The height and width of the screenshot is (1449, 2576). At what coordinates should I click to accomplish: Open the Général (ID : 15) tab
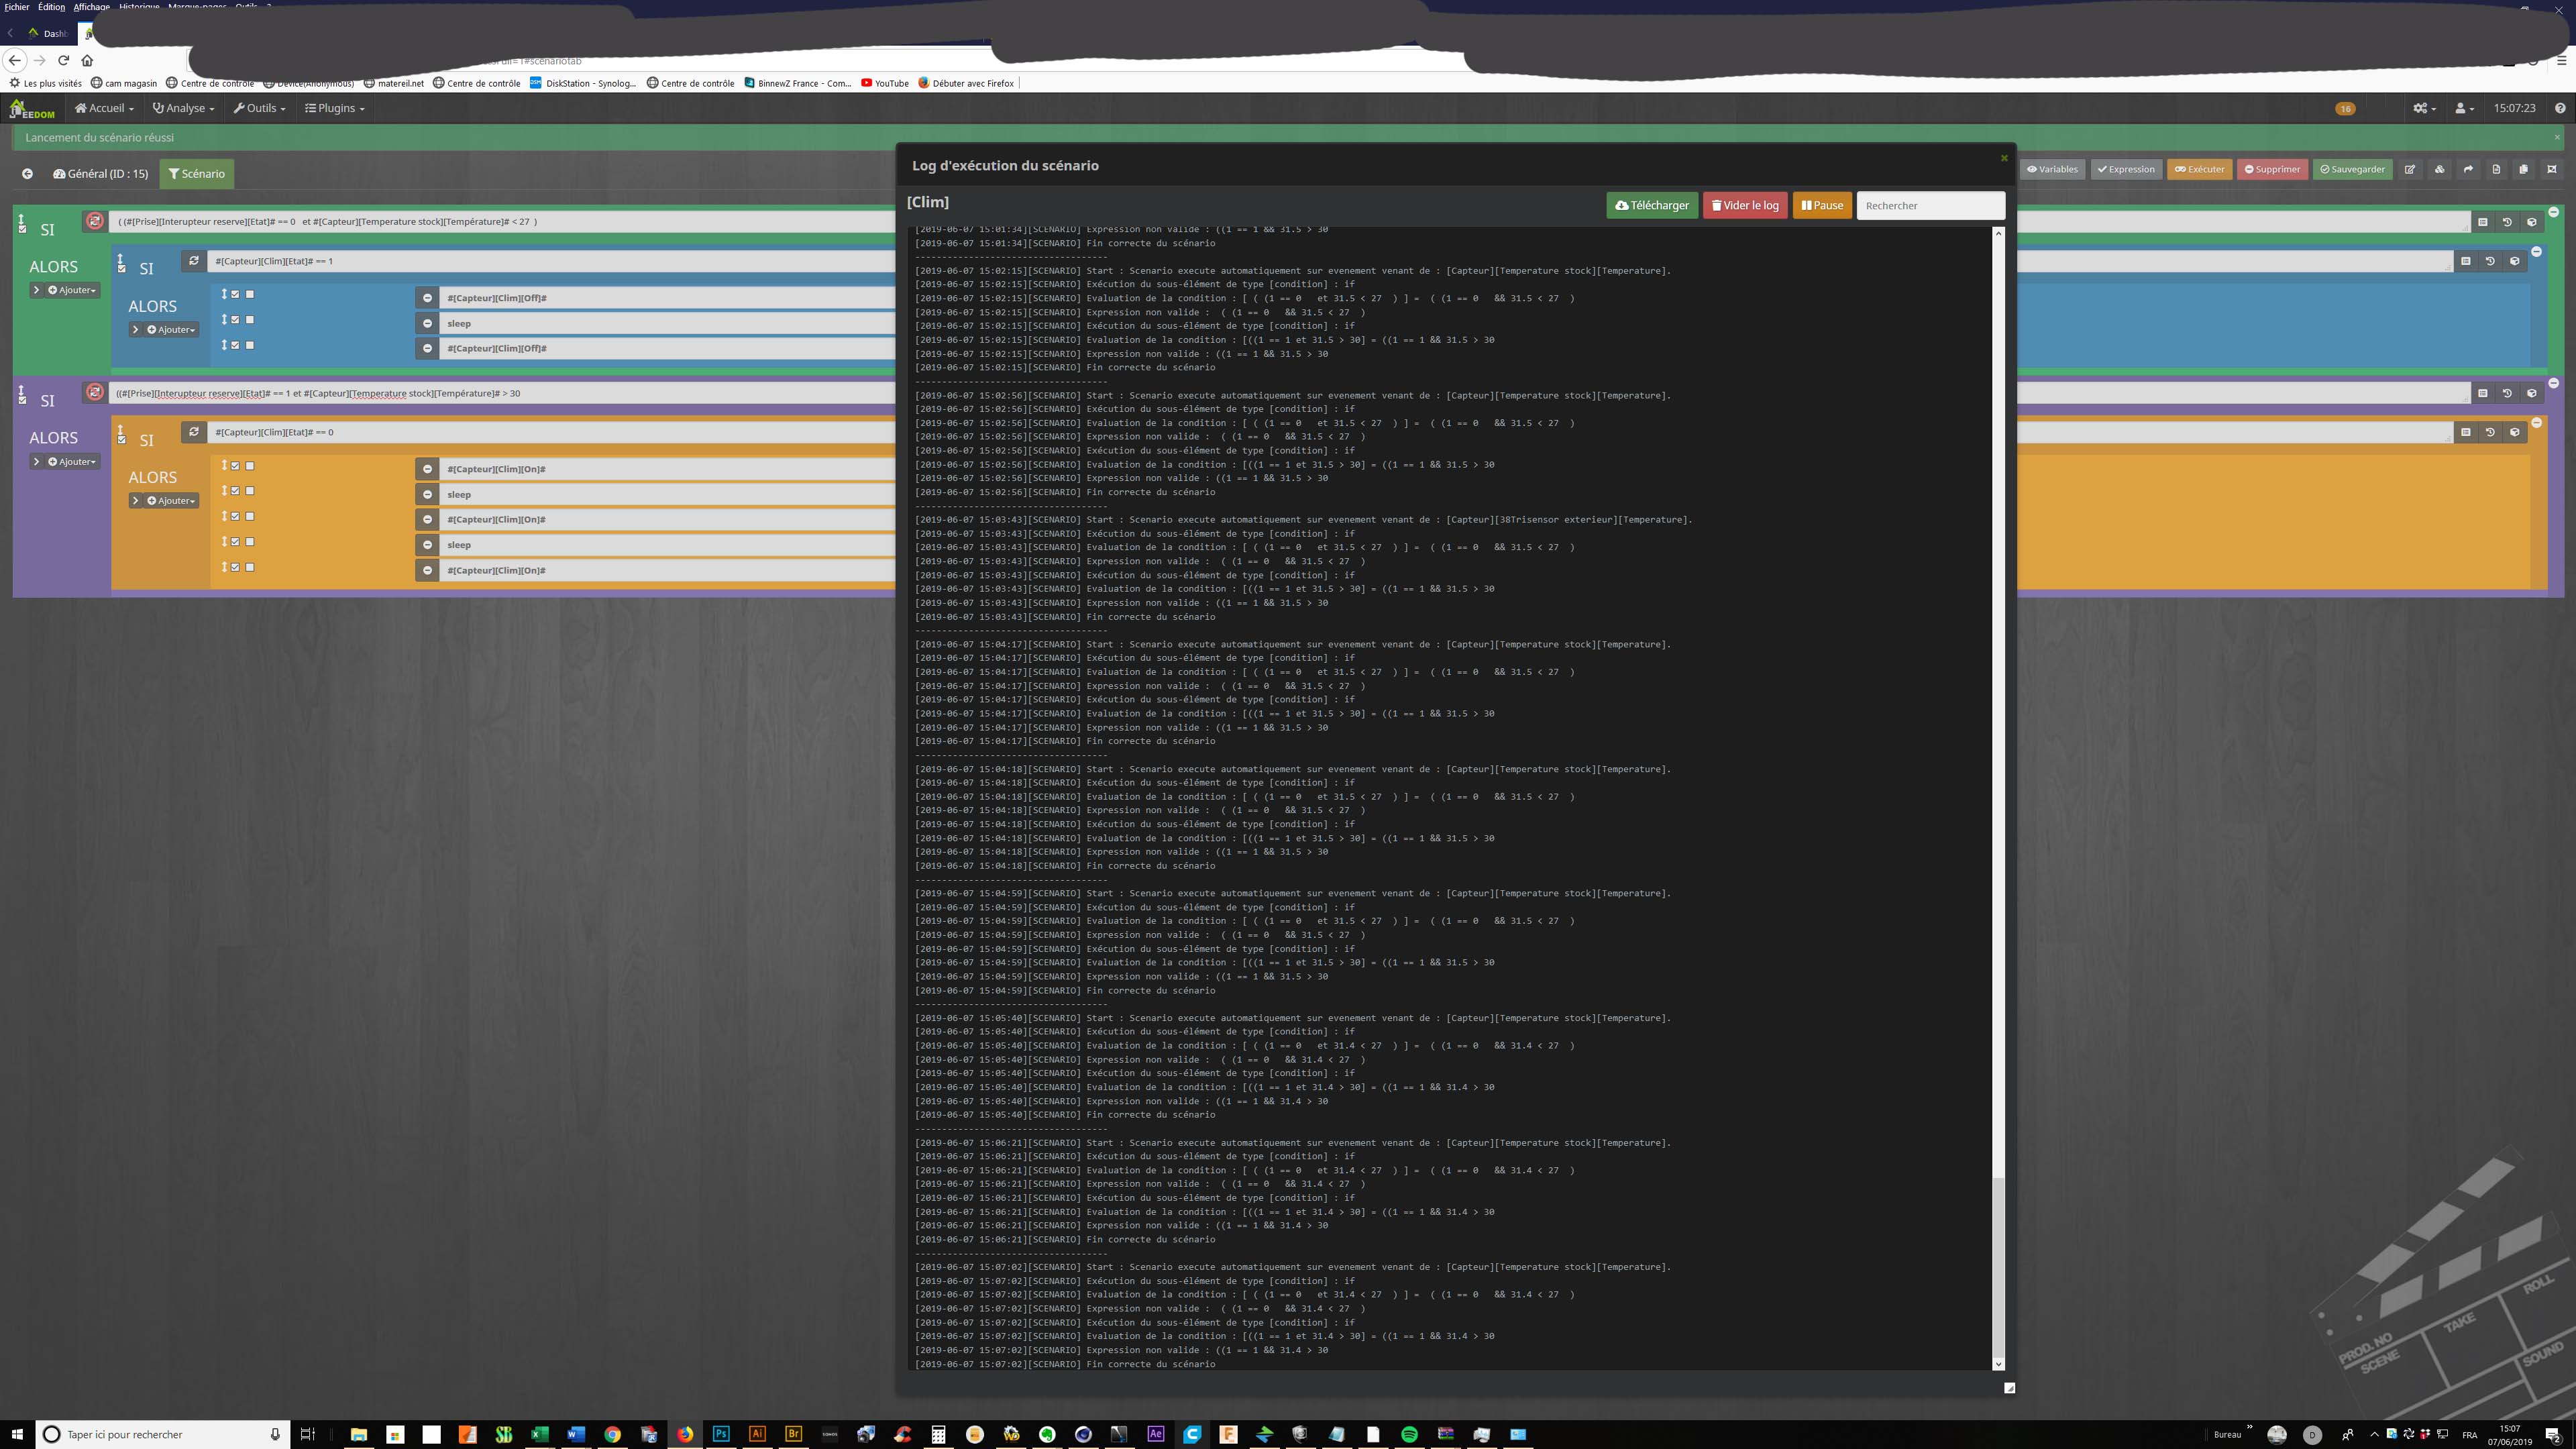pyautogui.click(x=101, y=174)
